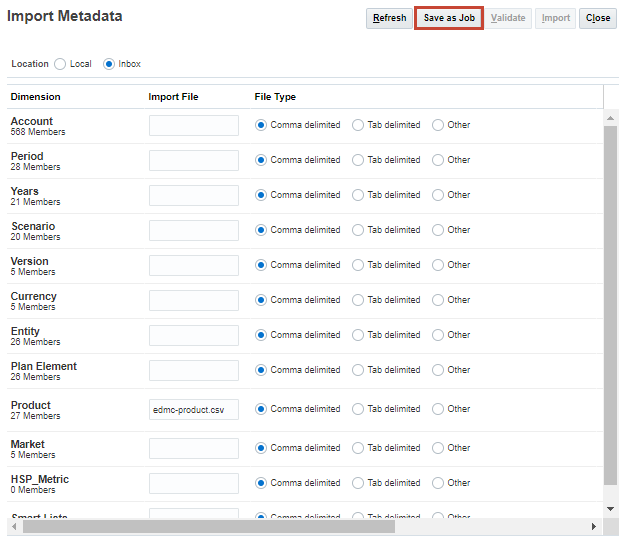Click the Dimension column header
This screenshot has height=543, width=626.
pyautogui.click(x=36, y=97)
